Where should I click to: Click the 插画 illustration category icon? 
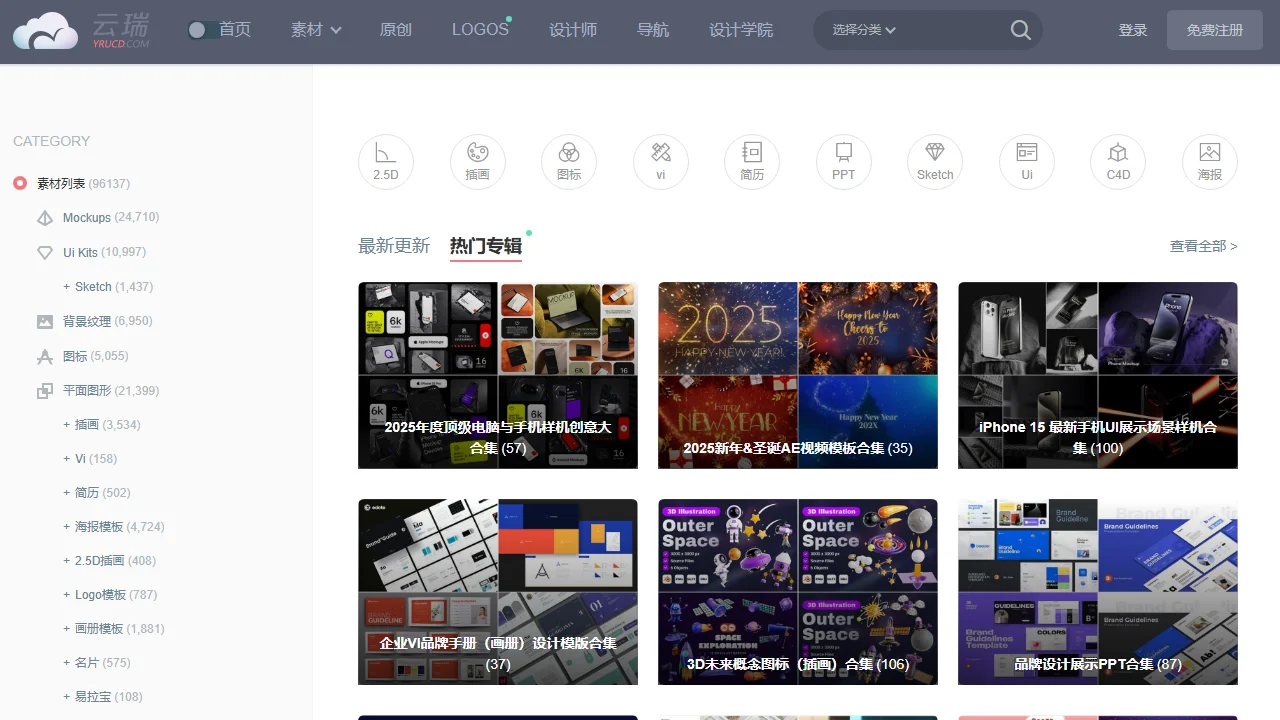tap(477, 161)
